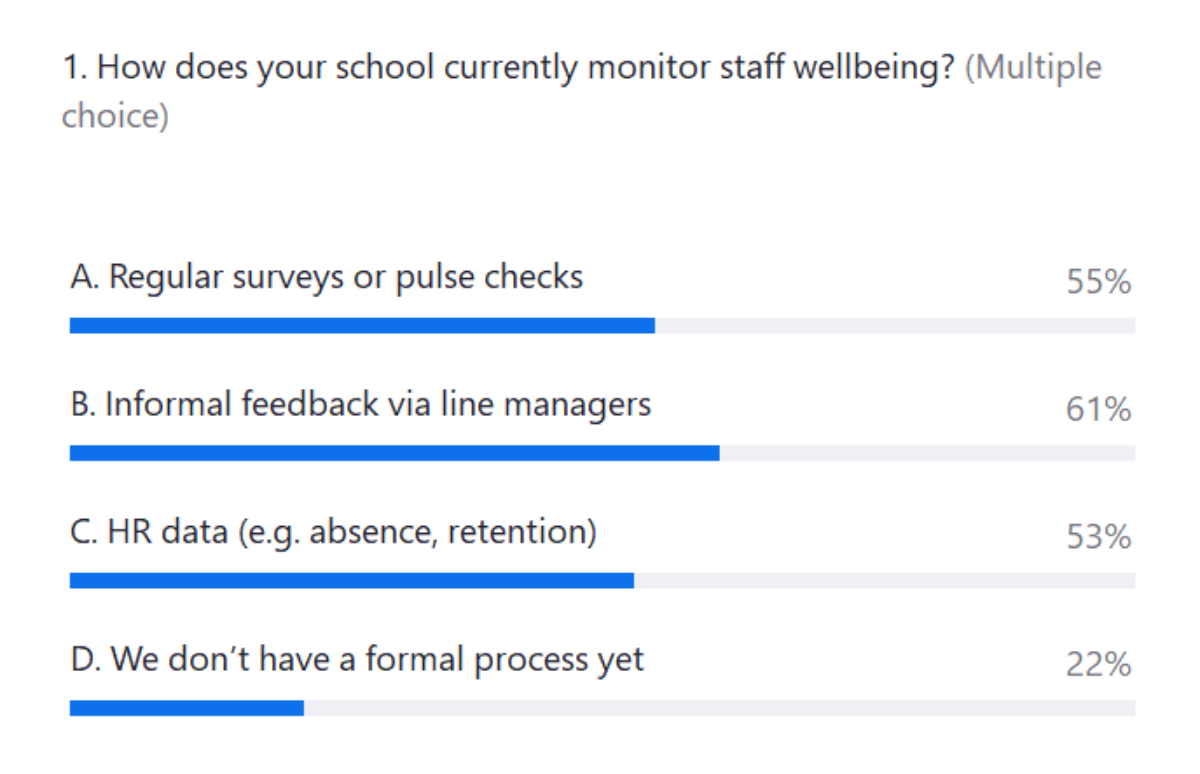Click the 61% result for option B
The width and height of the screenshot is (1200, 774).
(x=1098, y=410)
